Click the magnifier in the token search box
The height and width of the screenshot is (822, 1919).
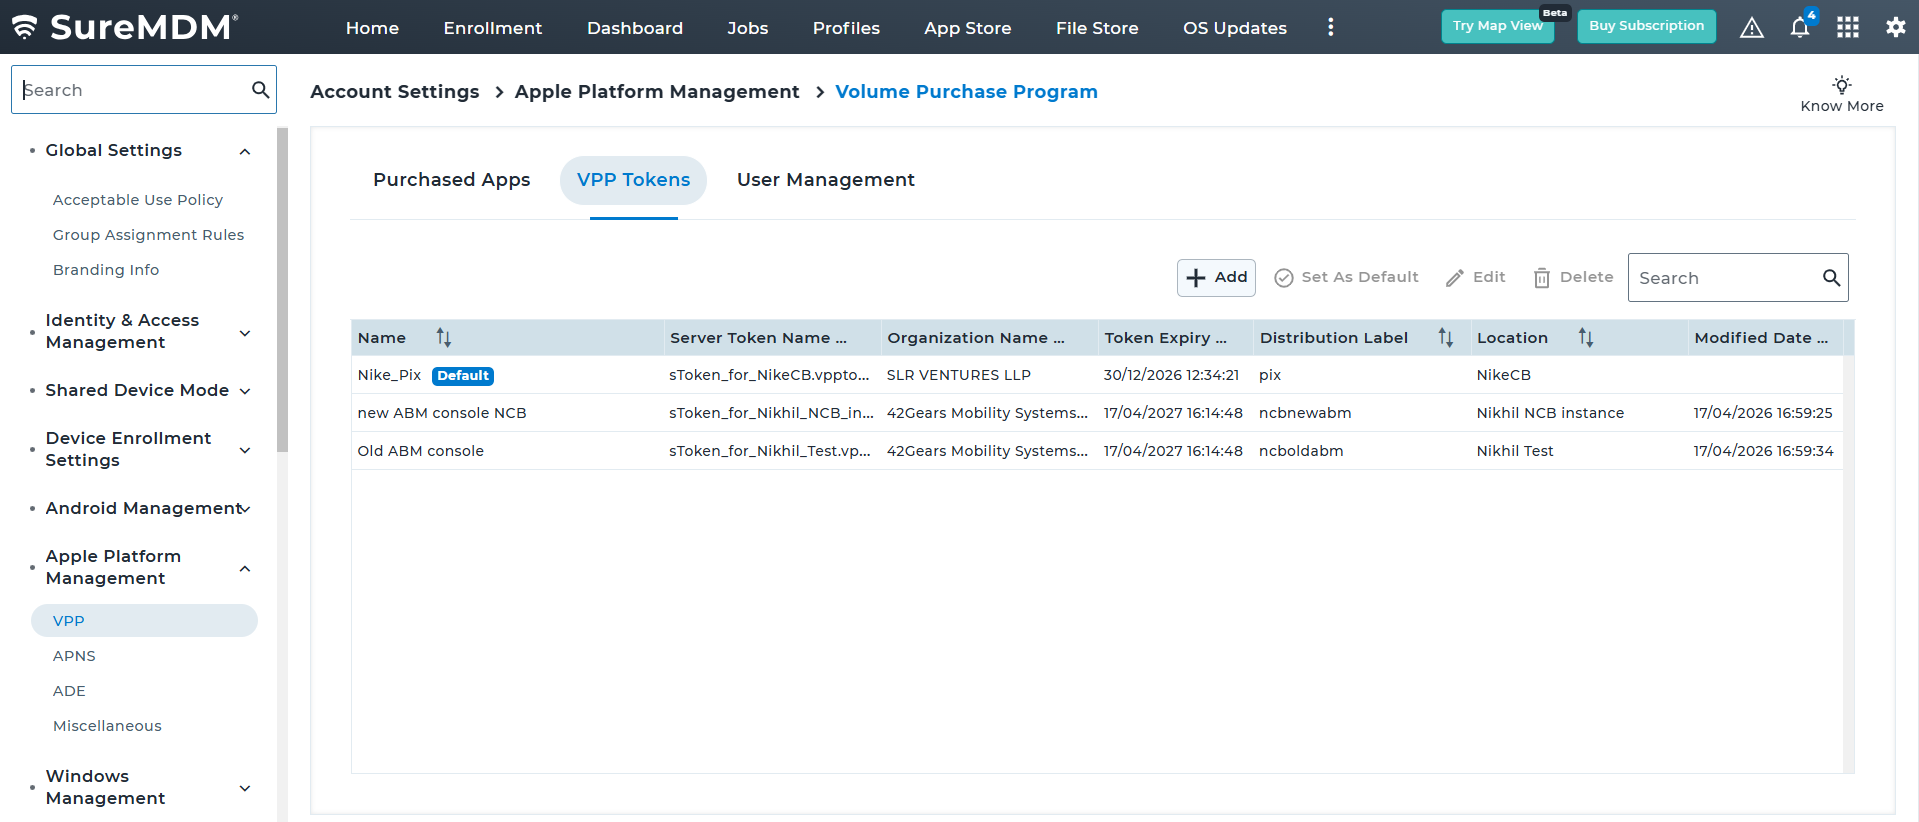(x=1830, y=278)
